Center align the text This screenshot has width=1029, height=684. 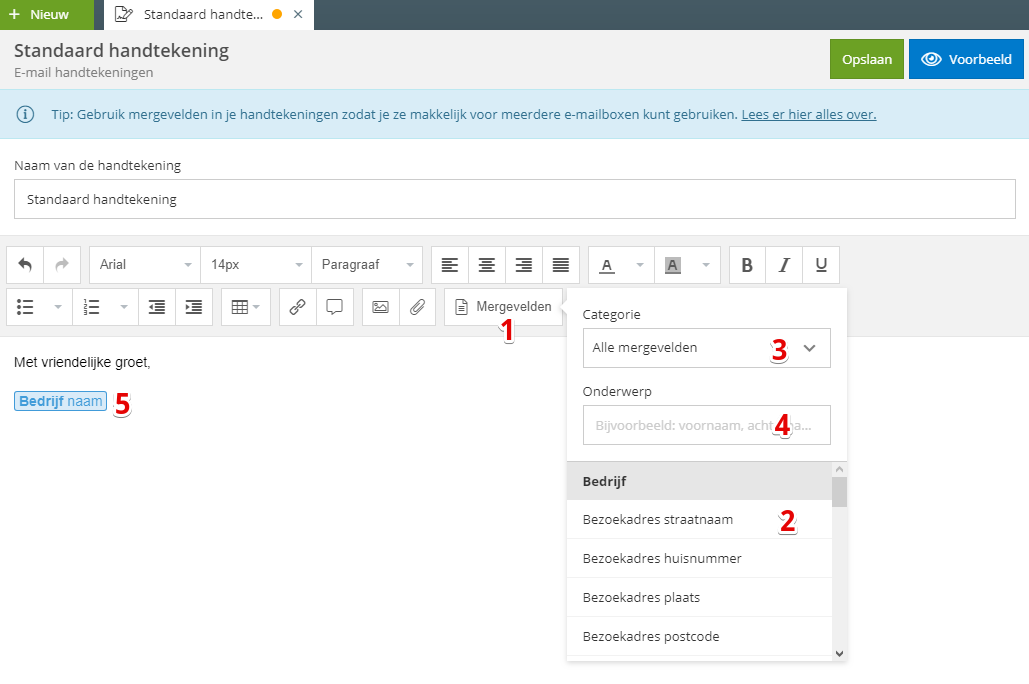[x=486, y=265]
